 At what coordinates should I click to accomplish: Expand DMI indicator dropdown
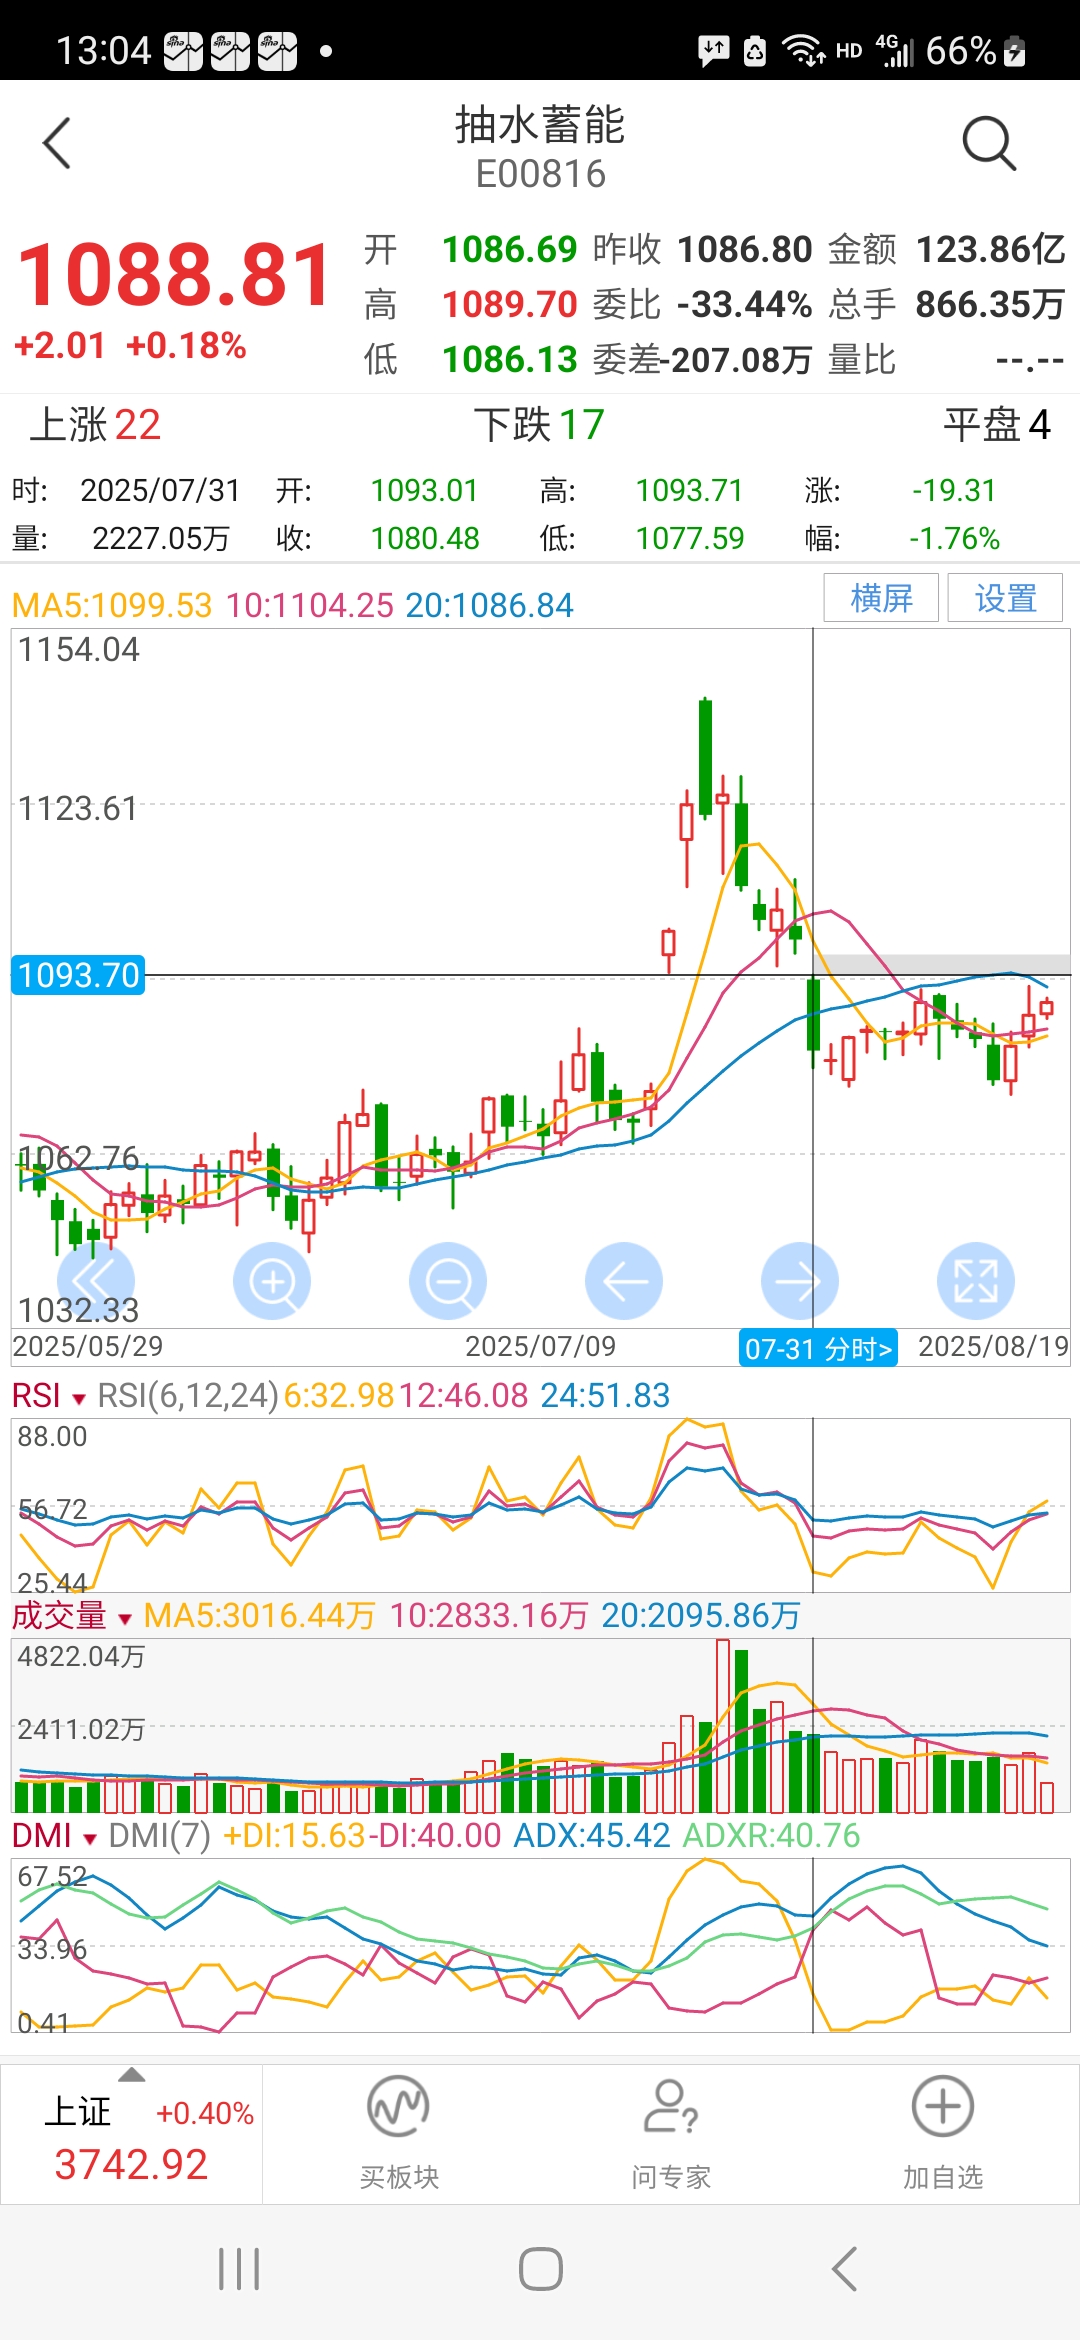(90, 1838)
